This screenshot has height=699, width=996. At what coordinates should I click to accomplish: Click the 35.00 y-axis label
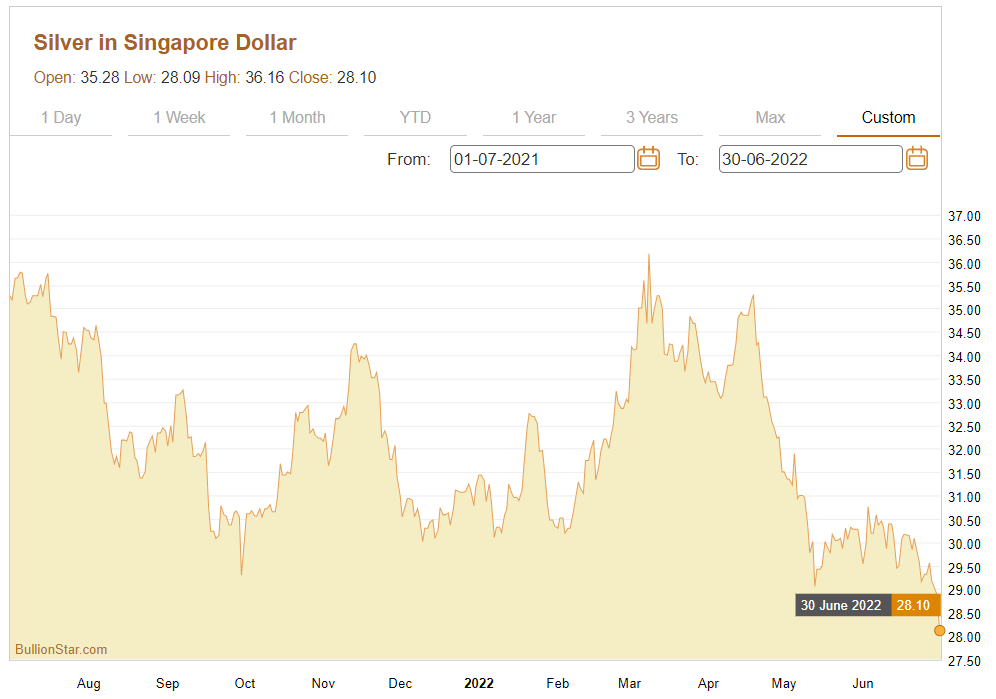coord(964,310)
